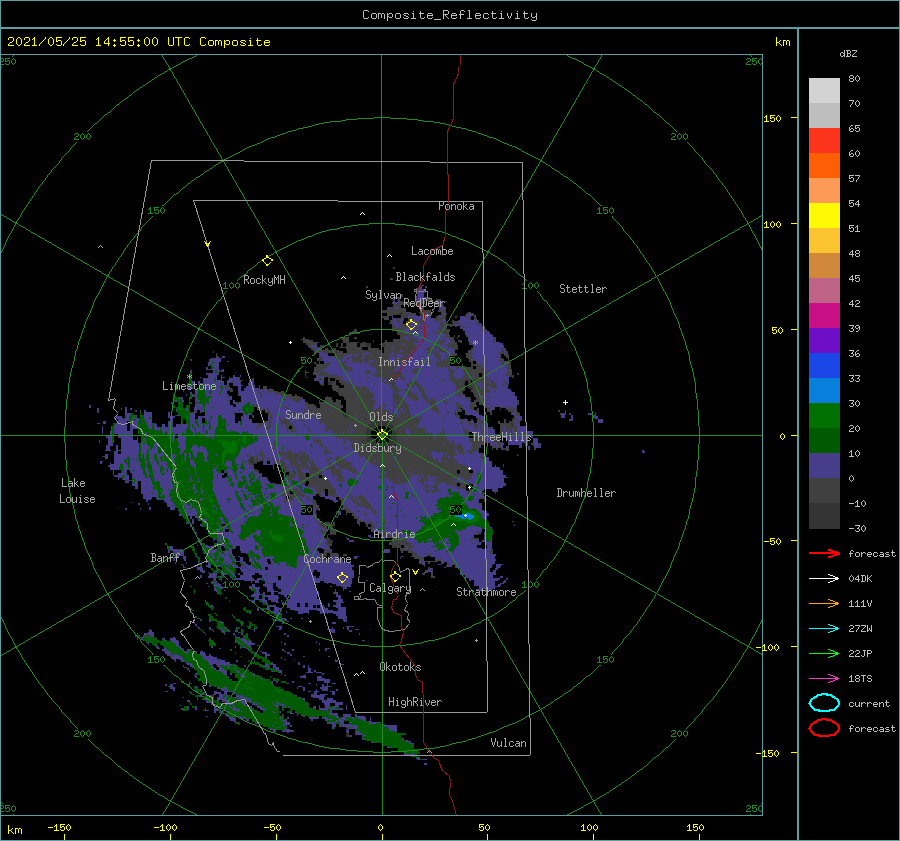Click the Innisfail city label
The height and width of the screenshot is (841, 900).
pyautogui.click(x=404, y=362)
